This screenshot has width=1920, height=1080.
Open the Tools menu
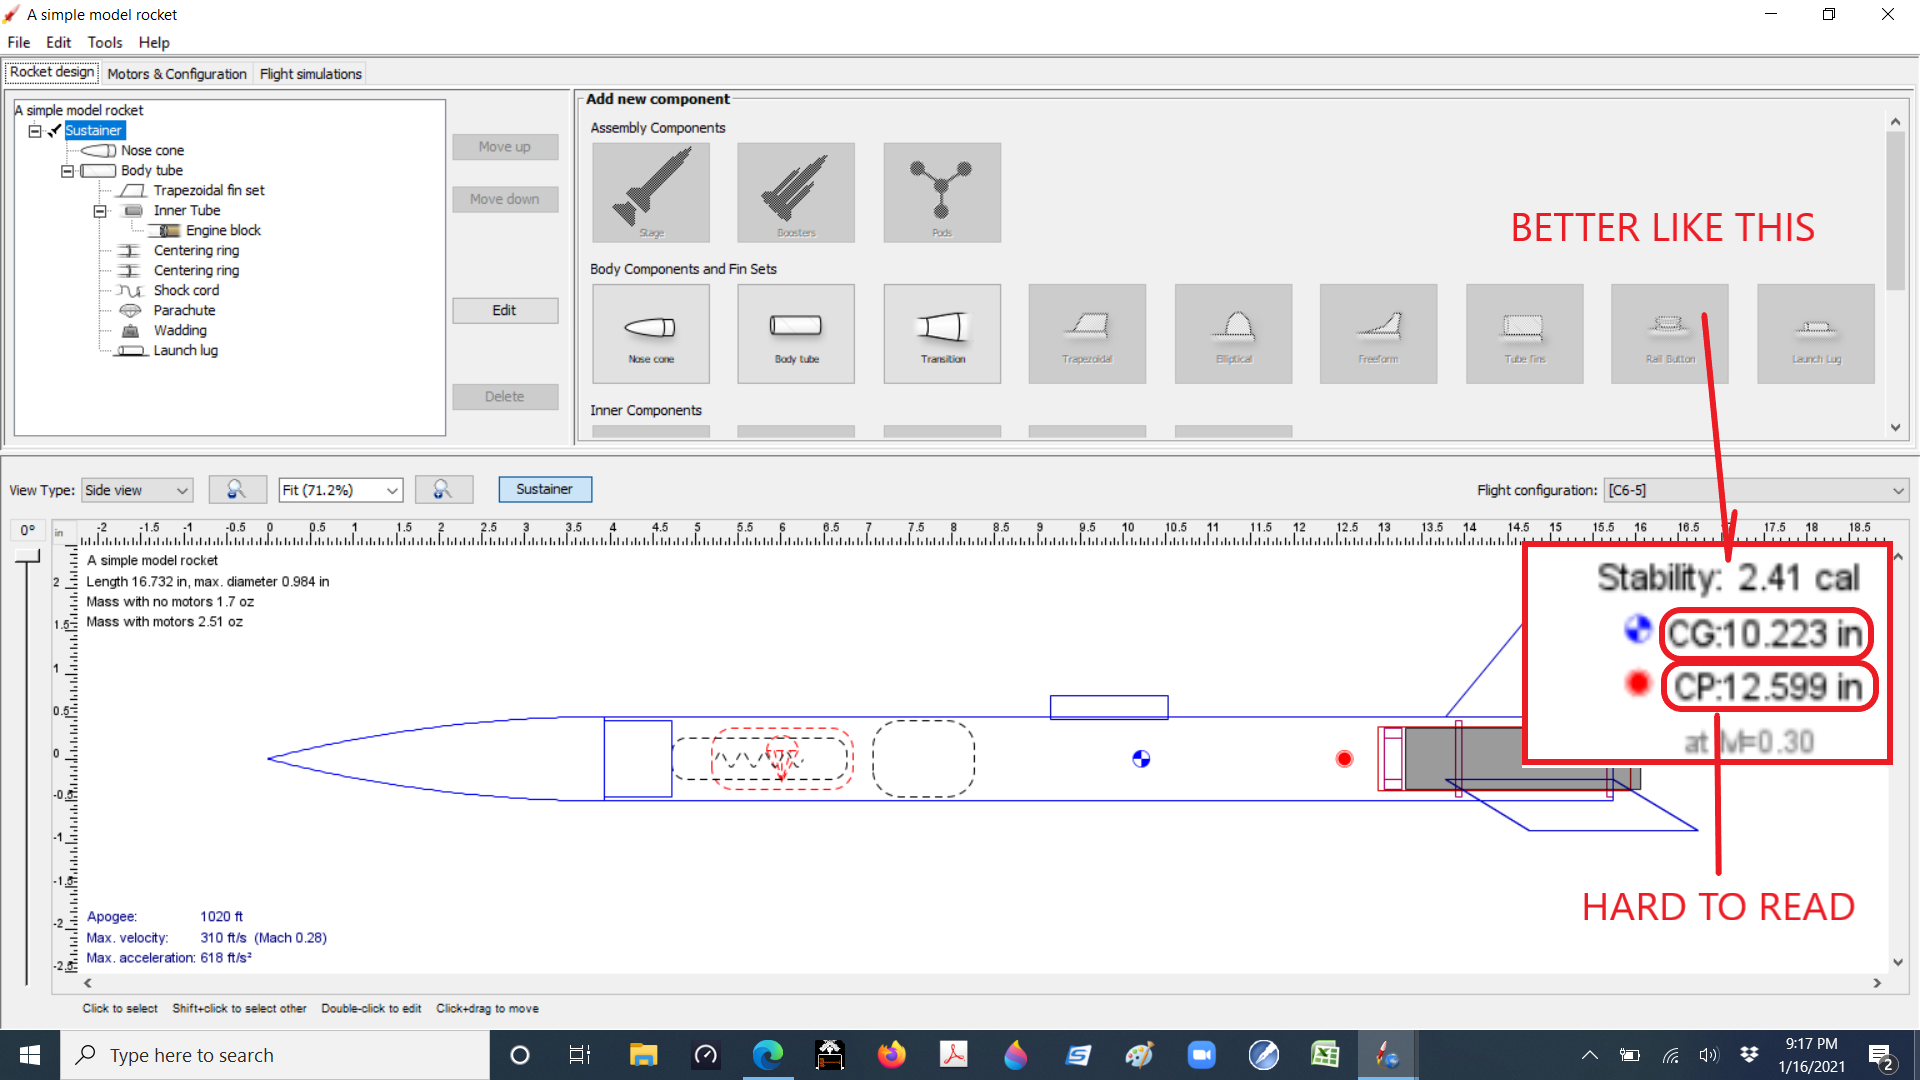(x=105, y=42)
